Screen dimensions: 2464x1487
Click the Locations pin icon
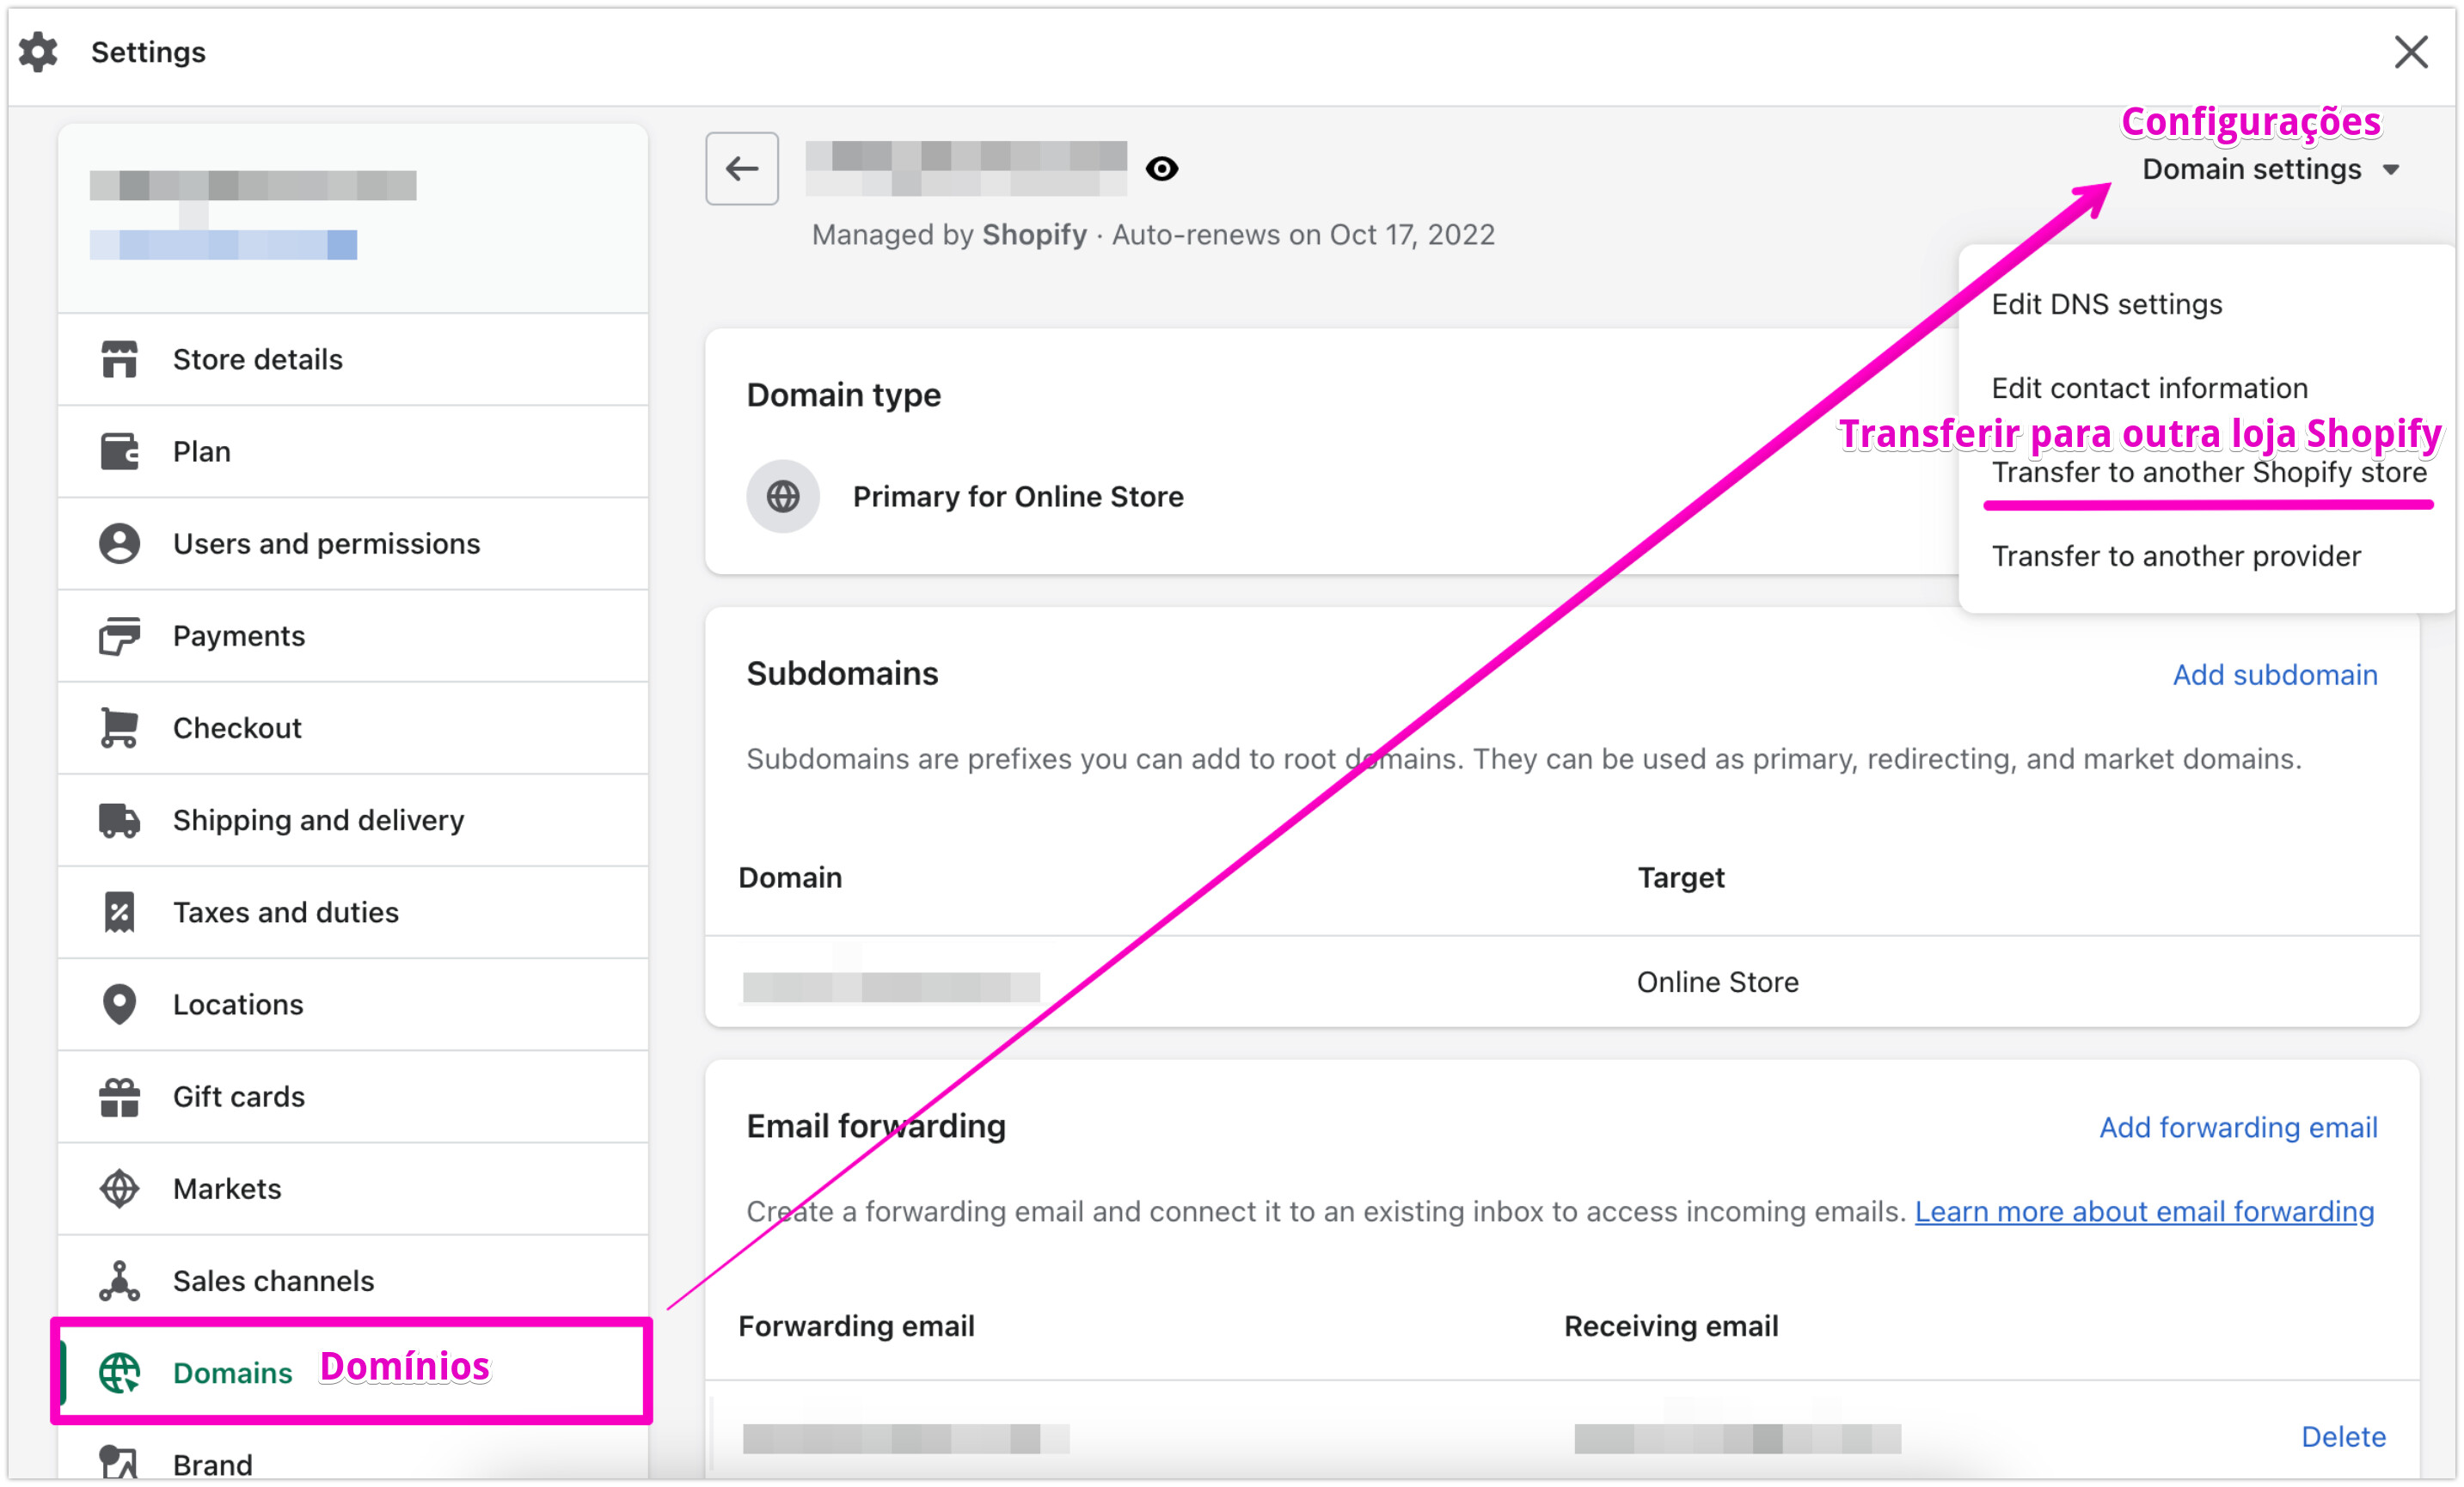coord(119,1004)
